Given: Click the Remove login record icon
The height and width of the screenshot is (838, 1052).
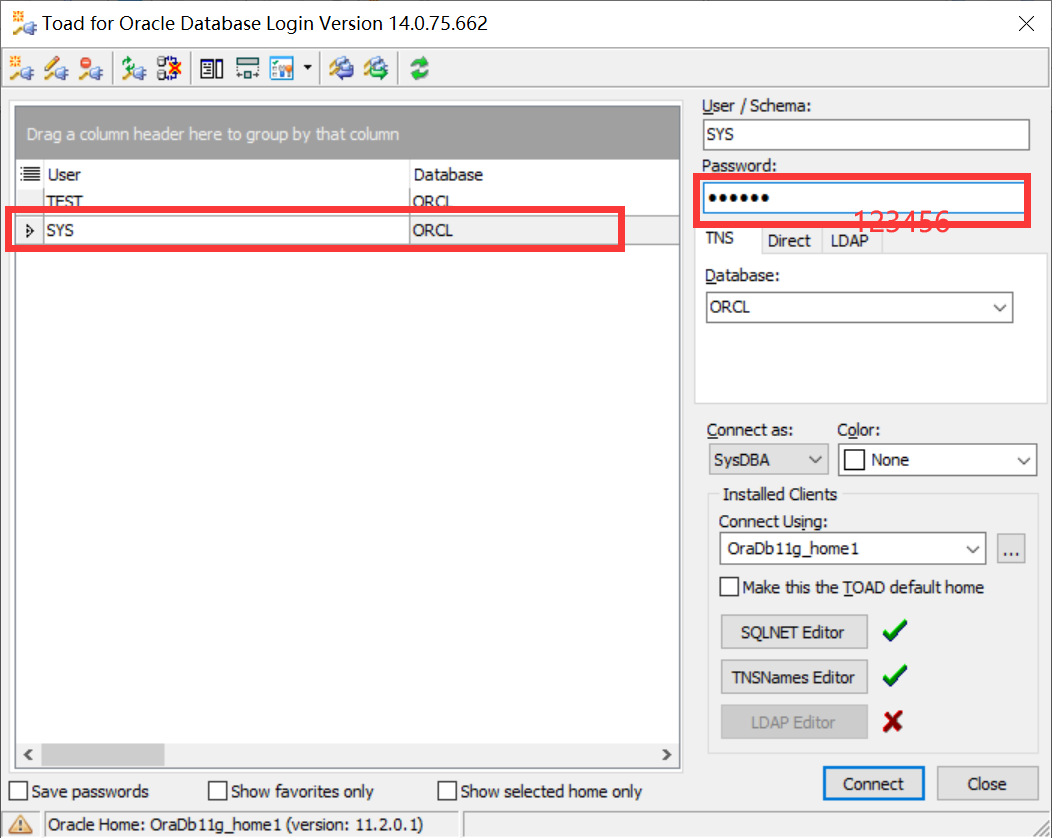Looking at the screenshot, I should 91,68.
